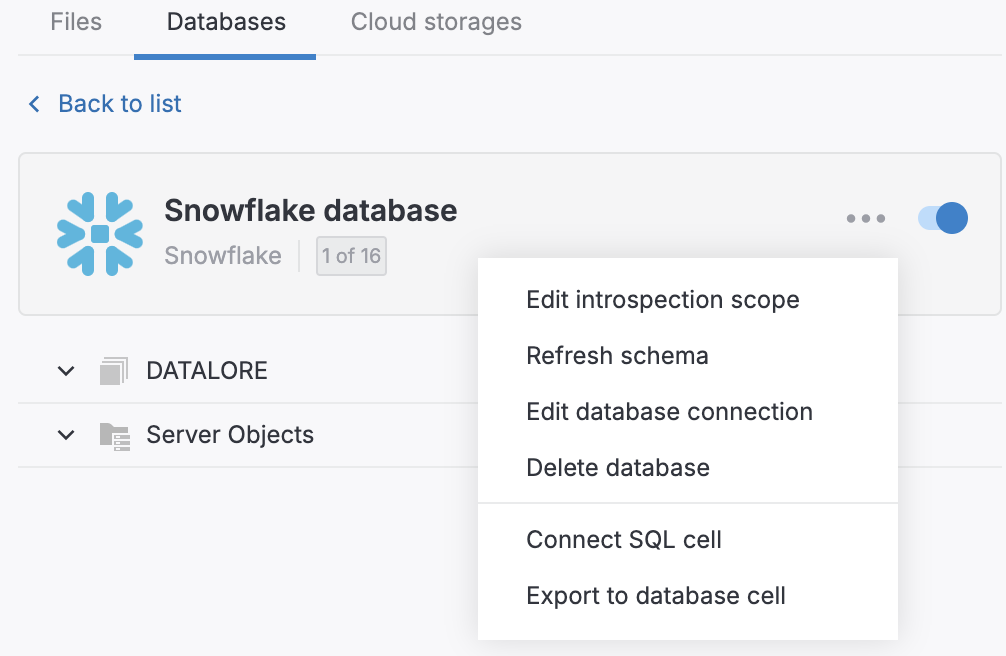The image size is (1006, 656).
Task: Collapse the Server Objects chevron
Action: (66, 435)
